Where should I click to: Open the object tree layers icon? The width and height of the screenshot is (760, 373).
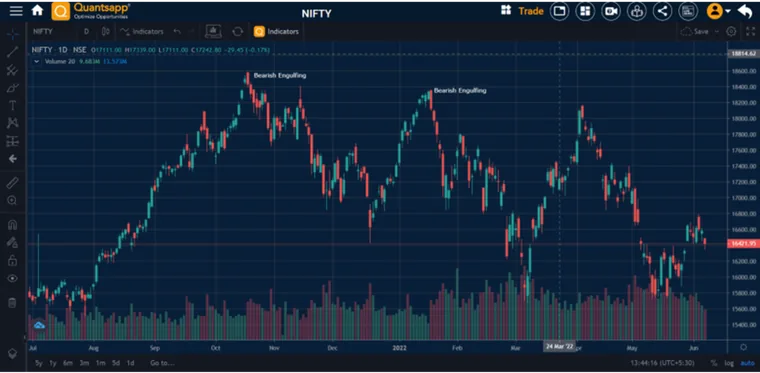[x=12, y=354]
